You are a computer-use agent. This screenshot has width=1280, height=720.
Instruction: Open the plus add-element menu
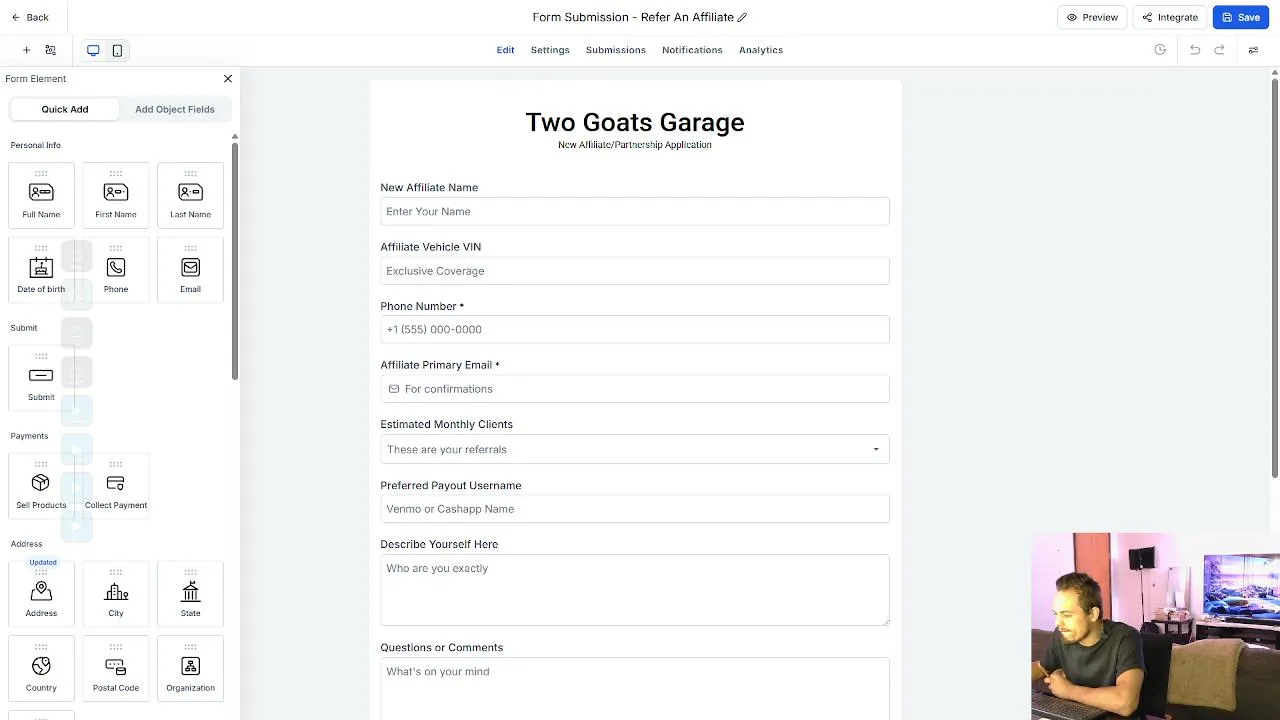tap(27, 50)
